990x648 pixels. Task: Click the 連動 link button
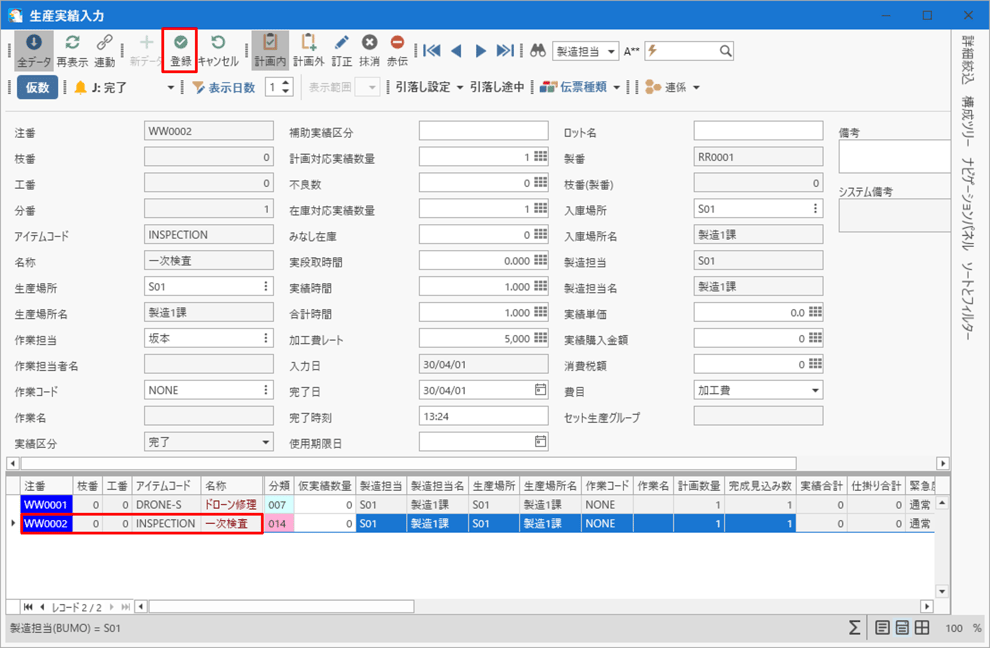point(104,49)
